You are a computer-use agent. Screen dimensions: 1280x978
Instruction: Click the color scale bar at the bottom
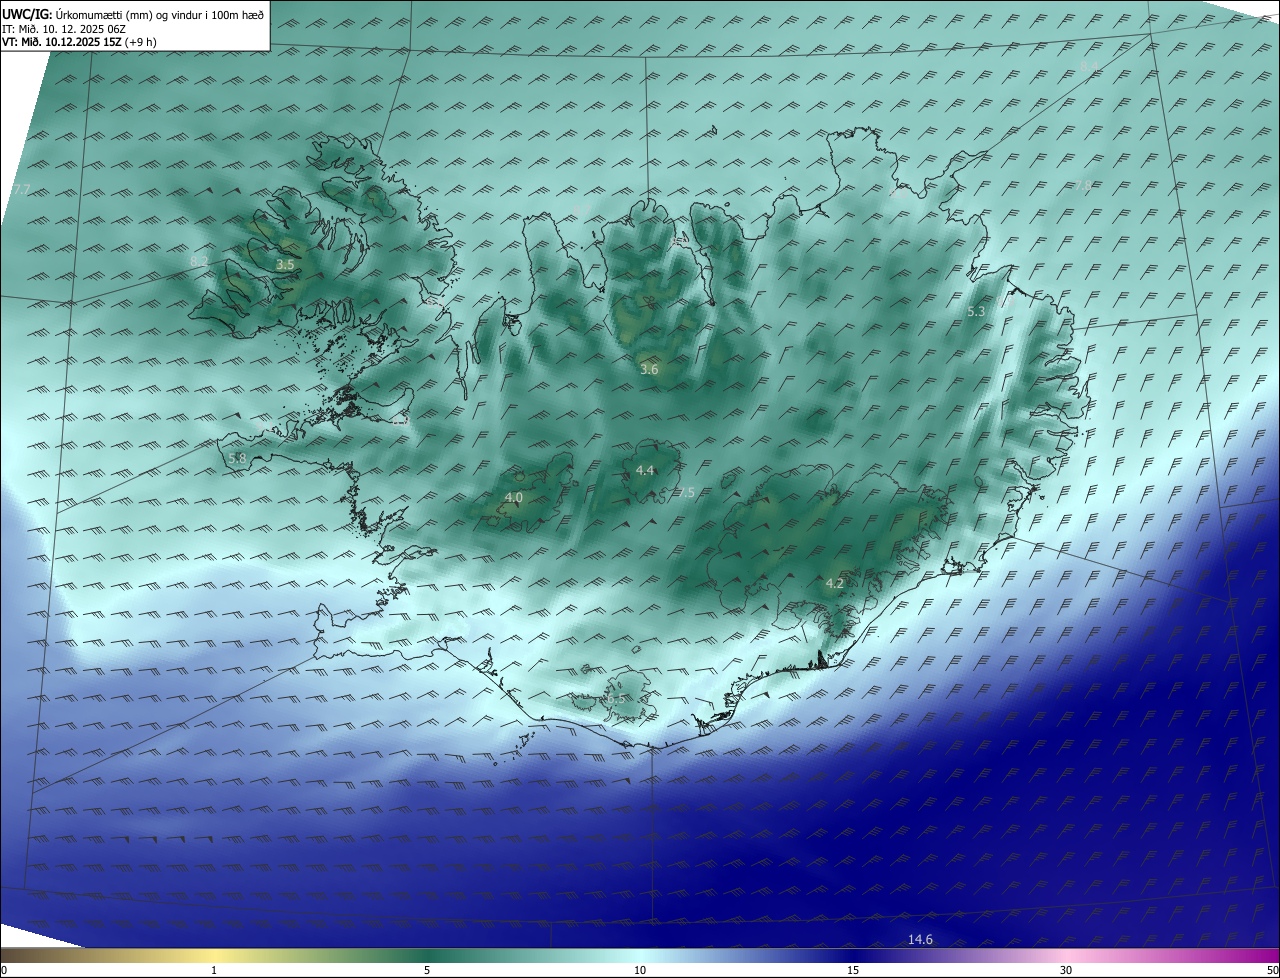(640, 956)
